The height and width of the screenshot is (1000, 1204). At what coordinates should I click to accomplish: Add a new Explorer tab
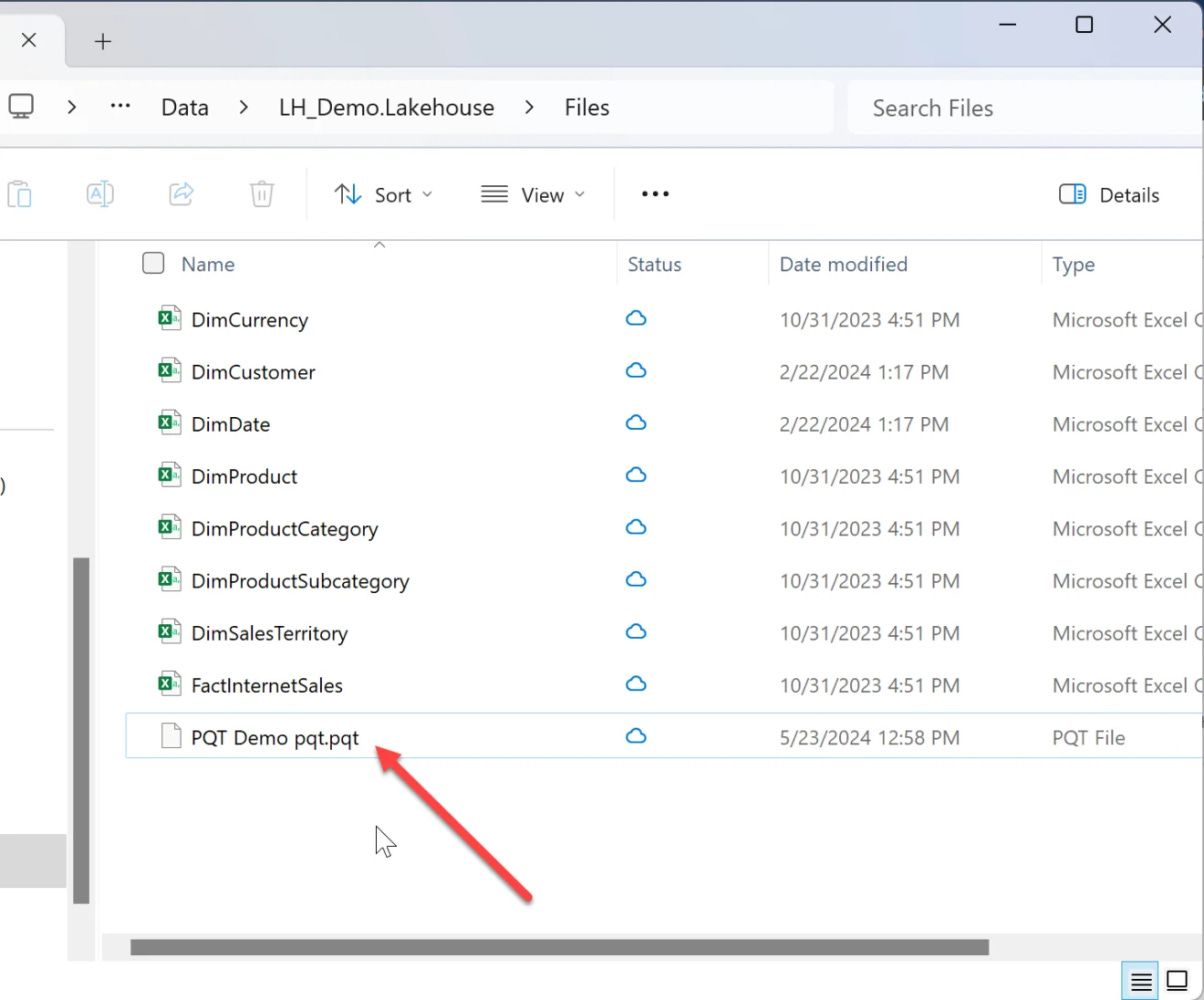(x=102, y=41)
